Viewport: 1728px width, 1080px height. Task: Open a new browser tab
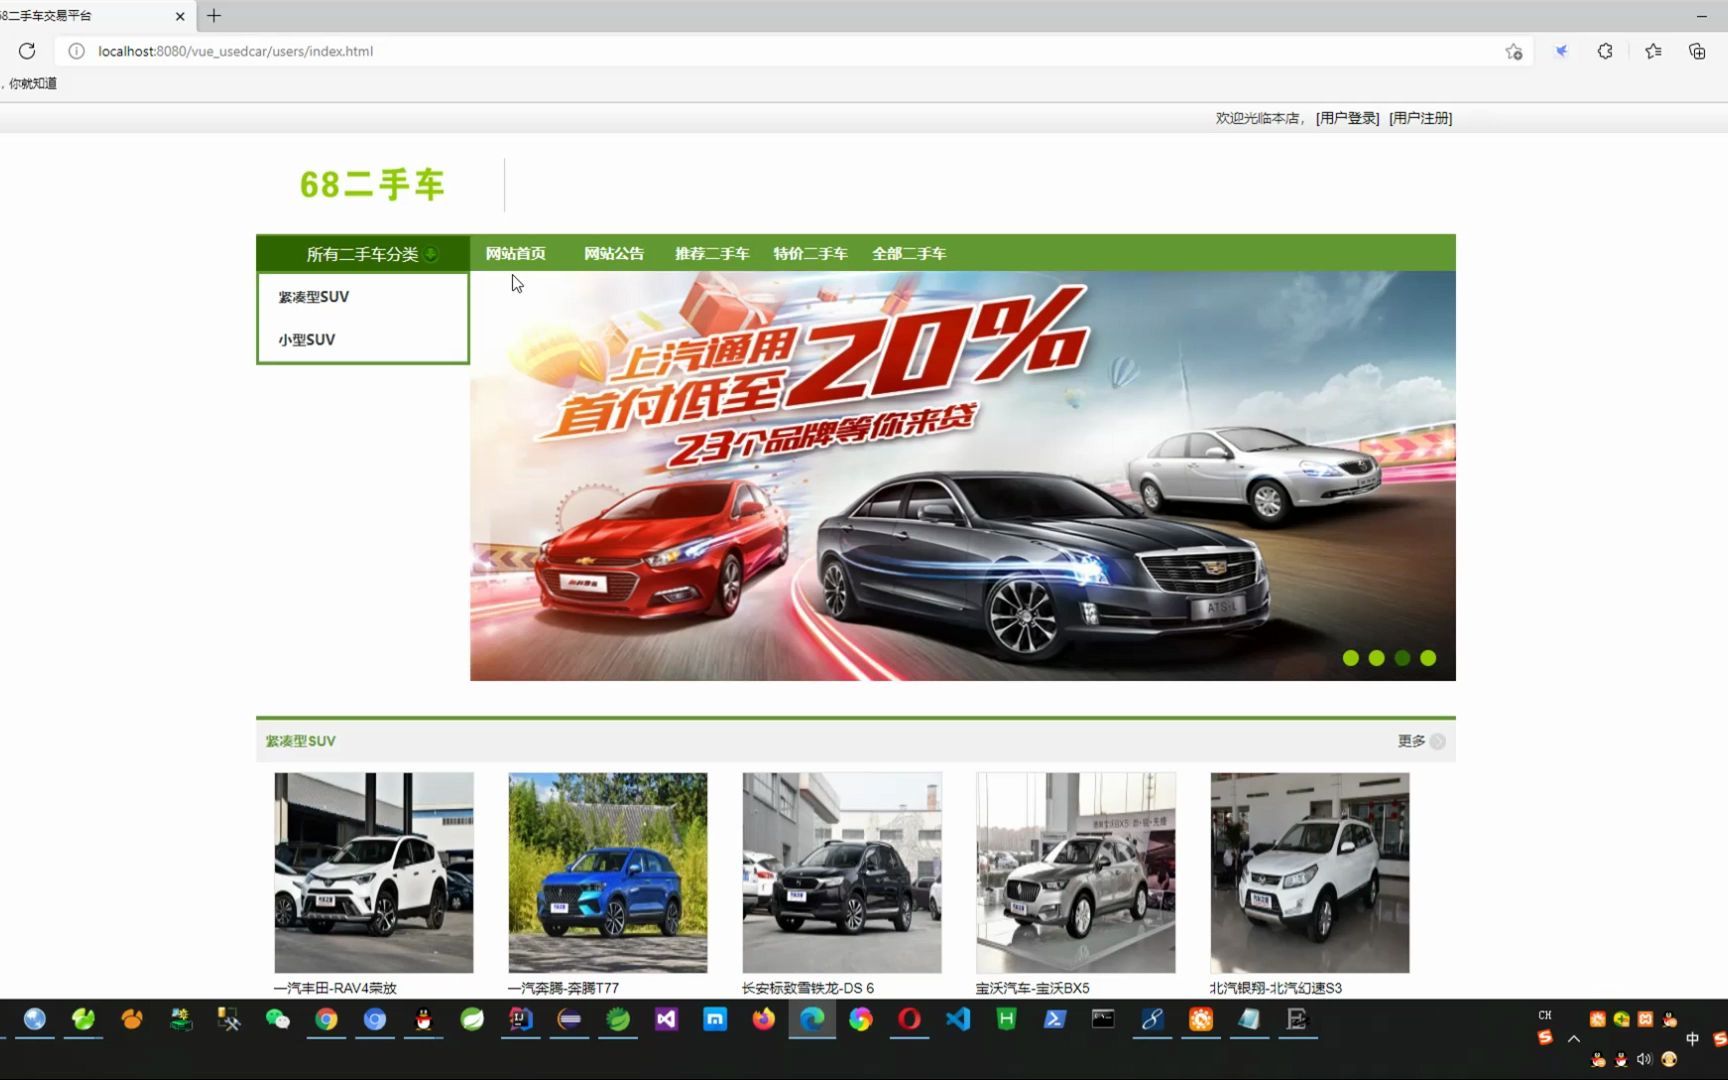pos(214,16)
